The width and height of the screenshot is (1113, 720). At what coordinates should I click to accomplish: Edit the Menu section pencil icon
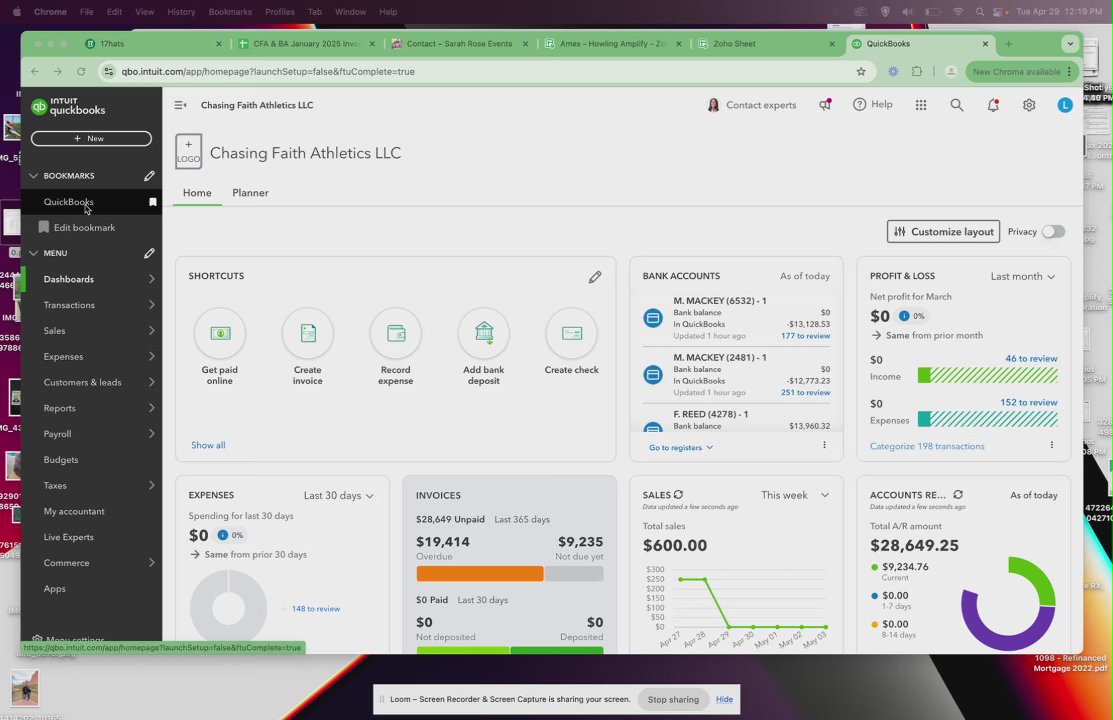(149, 253)
